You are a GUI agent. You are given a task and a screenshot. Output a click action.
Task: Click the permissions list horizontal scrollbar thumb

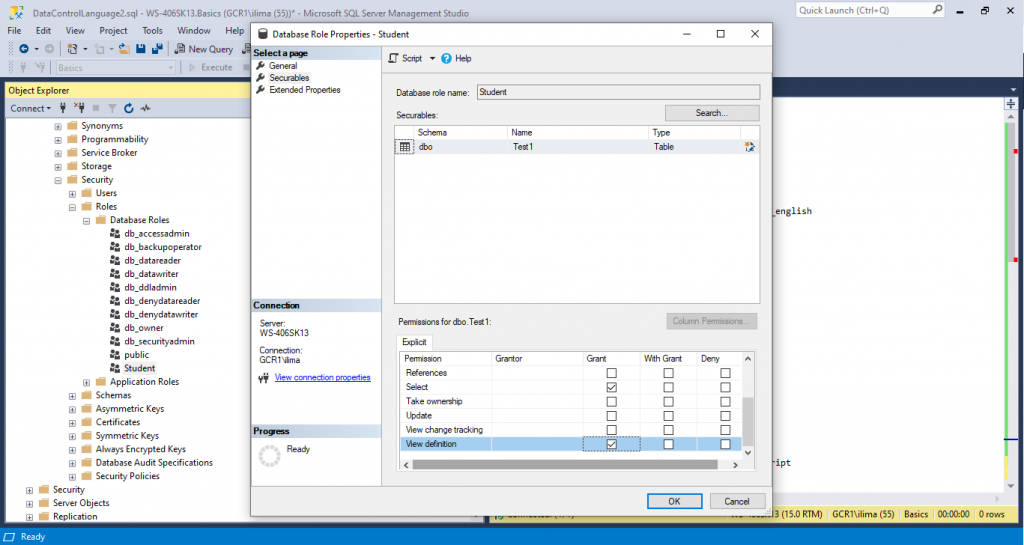[x=565, y=465]
